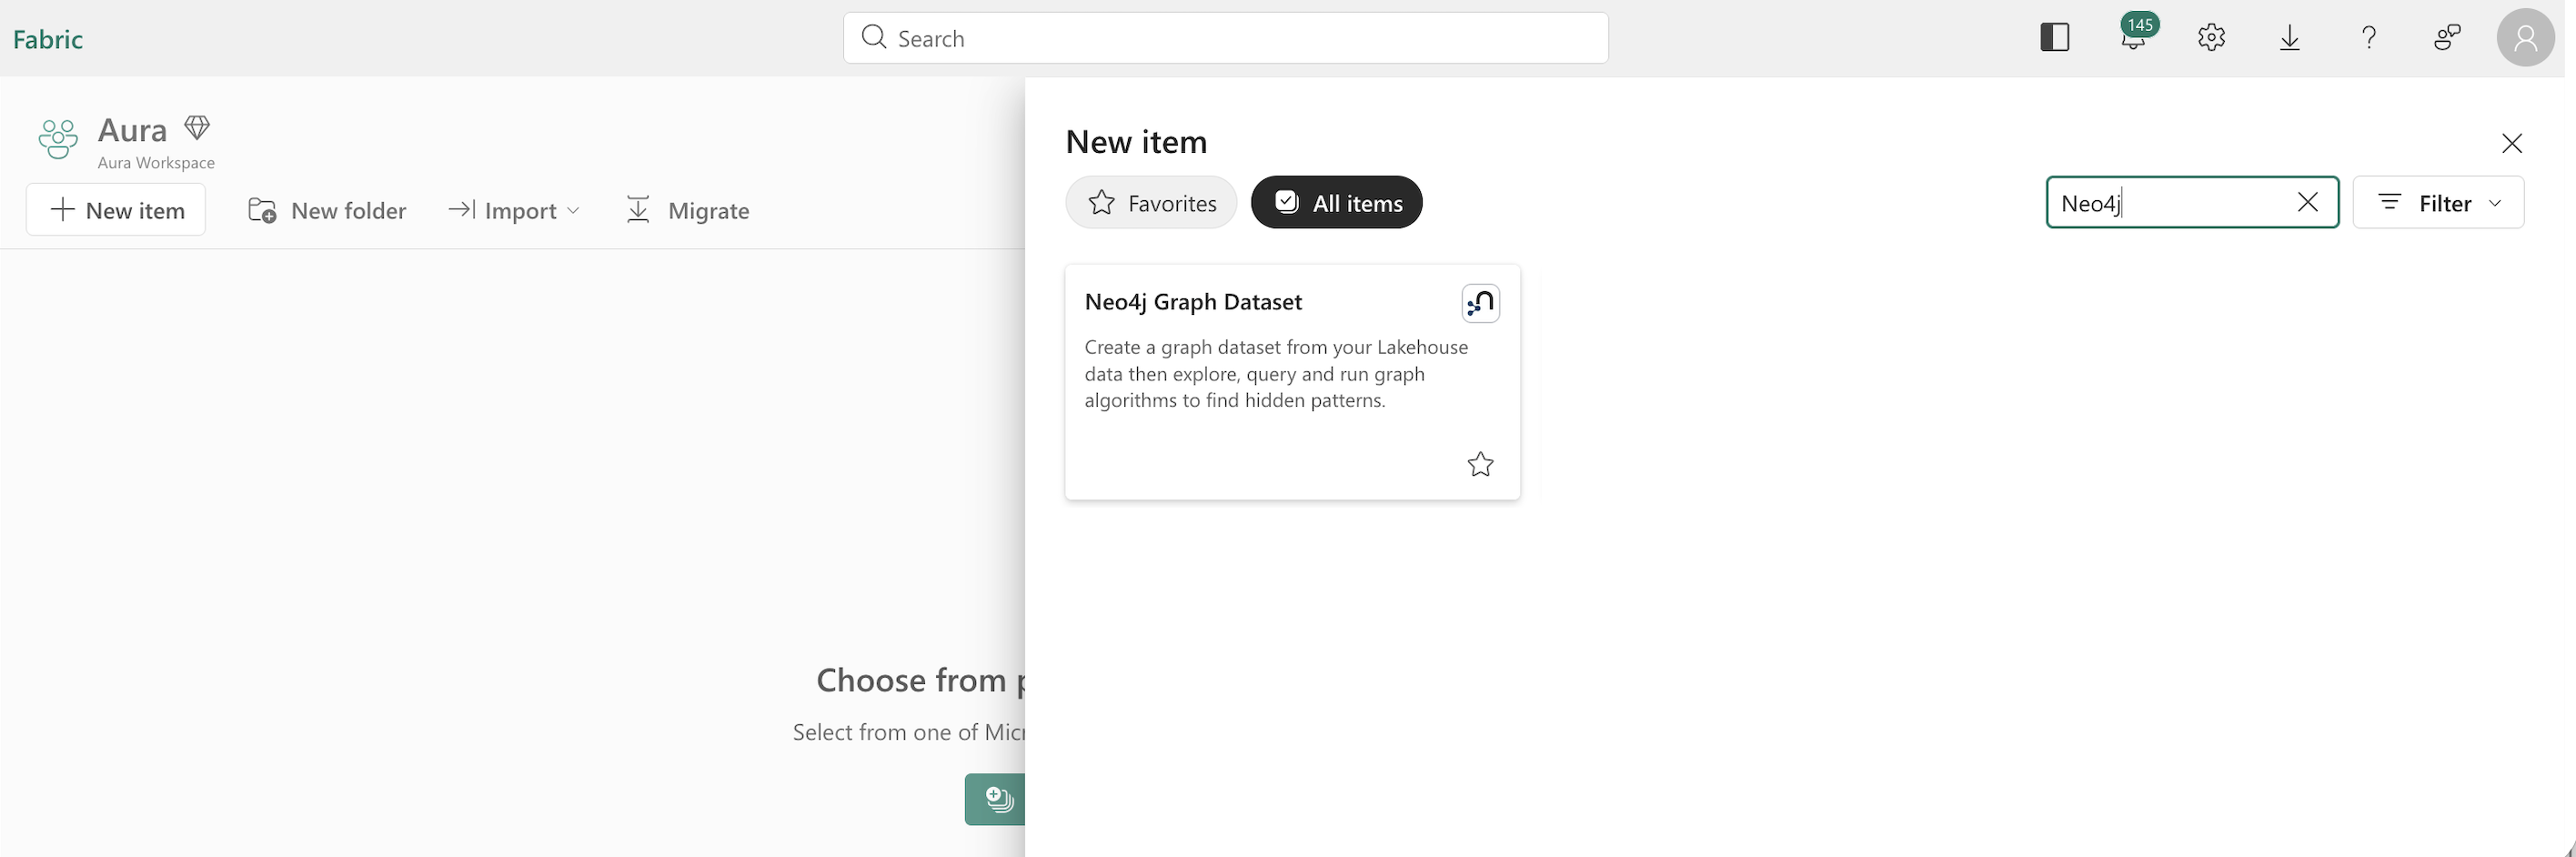
Task: Open the Fabric home link
Action: pos(48,39)
